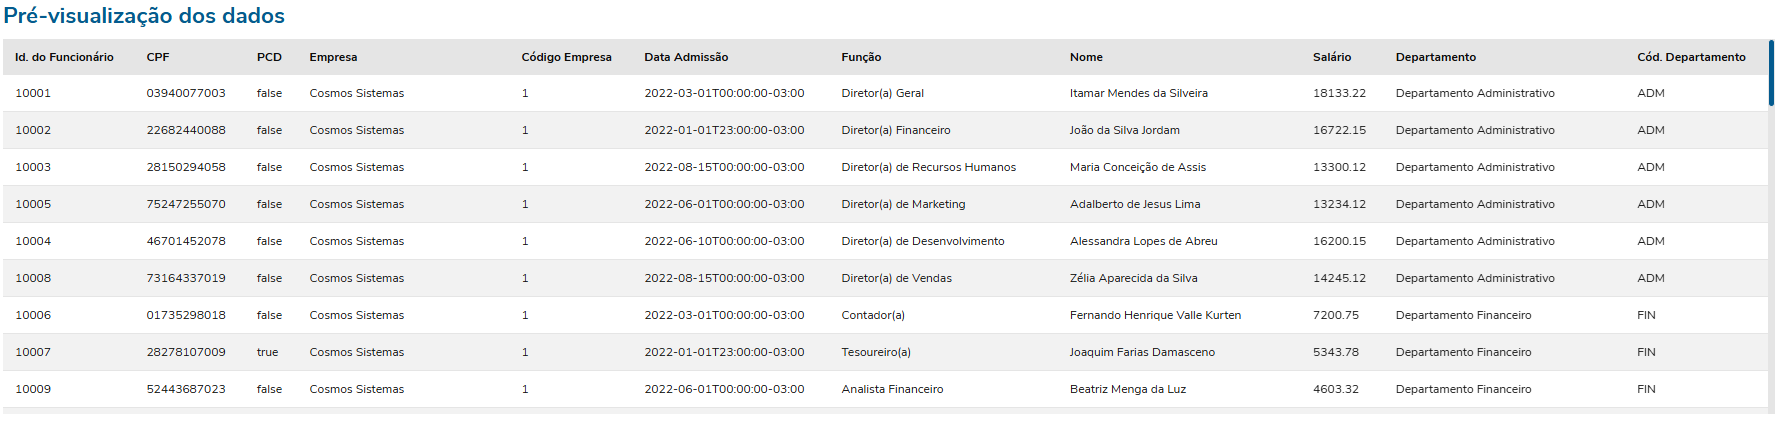This screenshot has height=421, width=1782.
Task: Click the Salário column header
Action: (x=1332, y=57)
